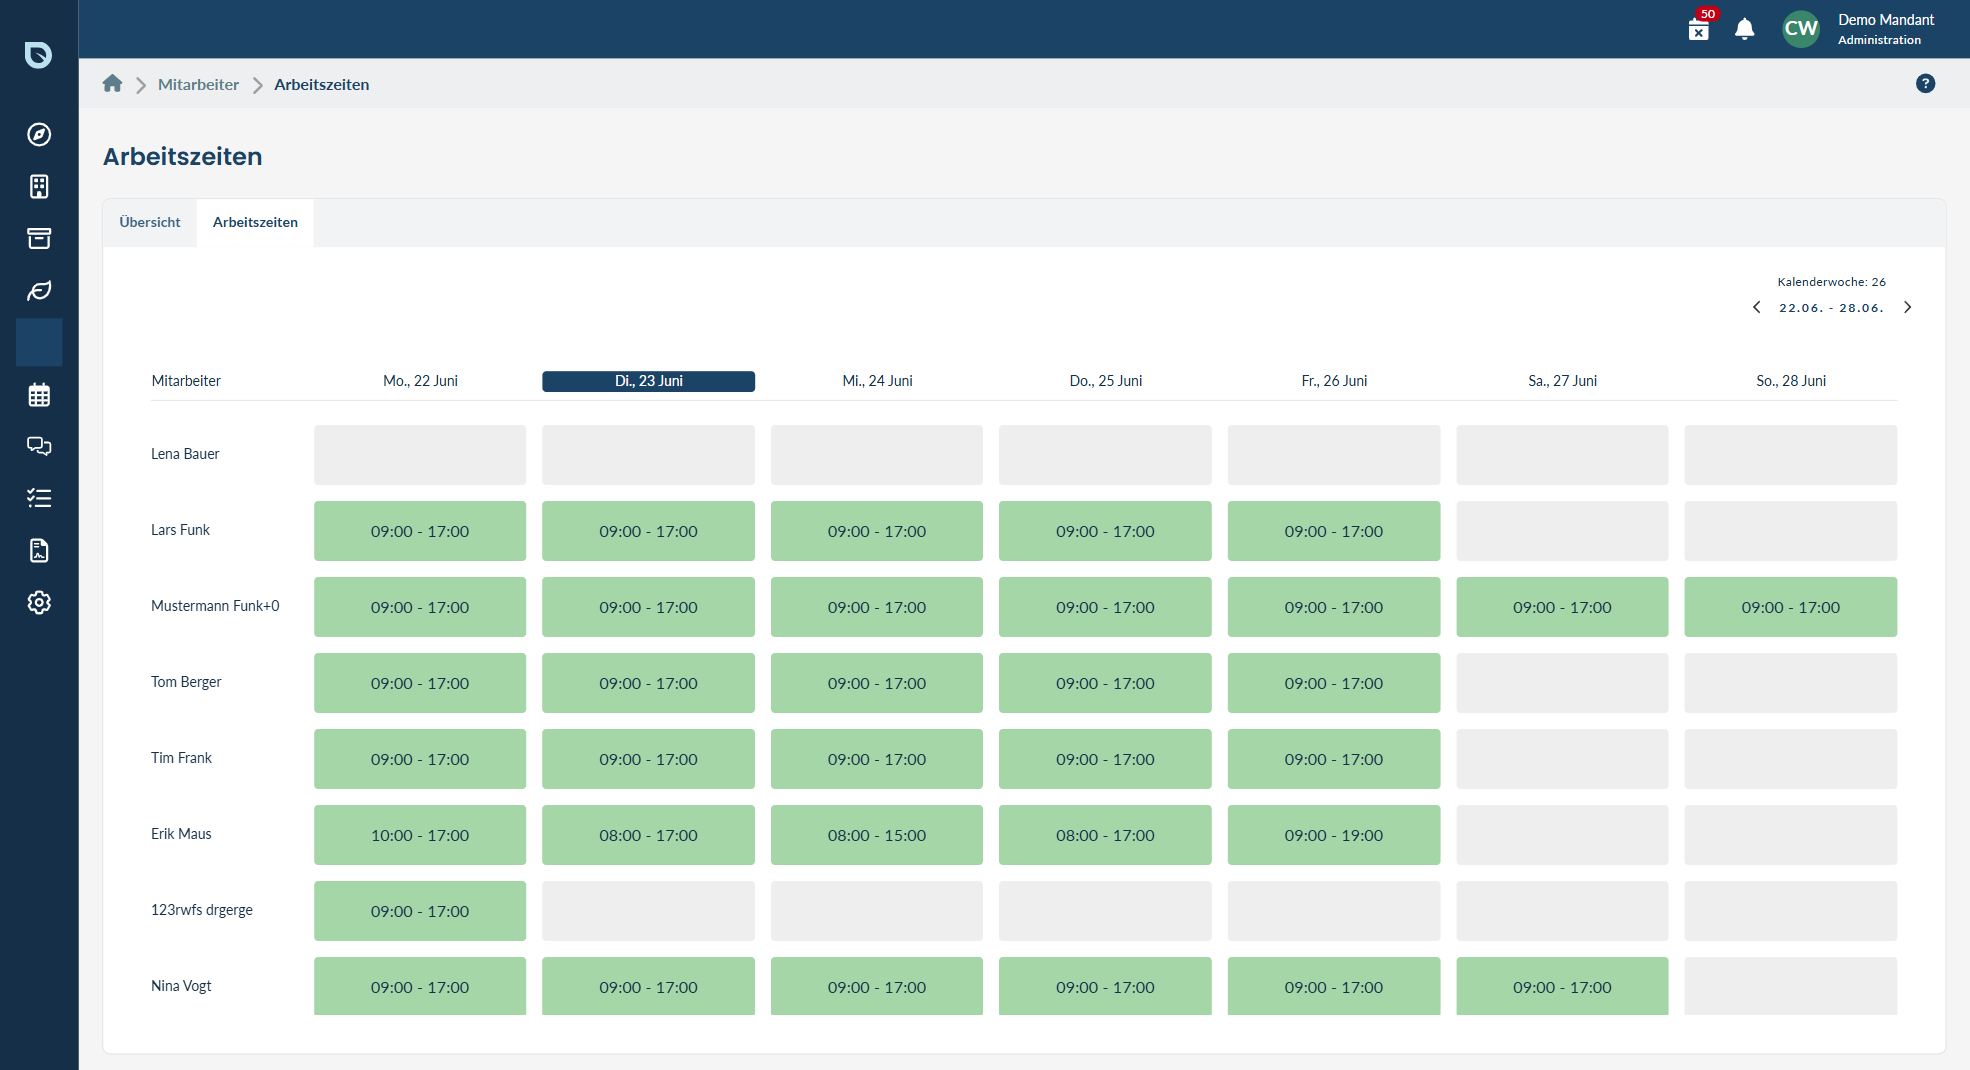Screen dimensions: 1970x1070
Task: Click the So., 28 Juni column header
Action: pyautogui.click(x=1791, y=381)
